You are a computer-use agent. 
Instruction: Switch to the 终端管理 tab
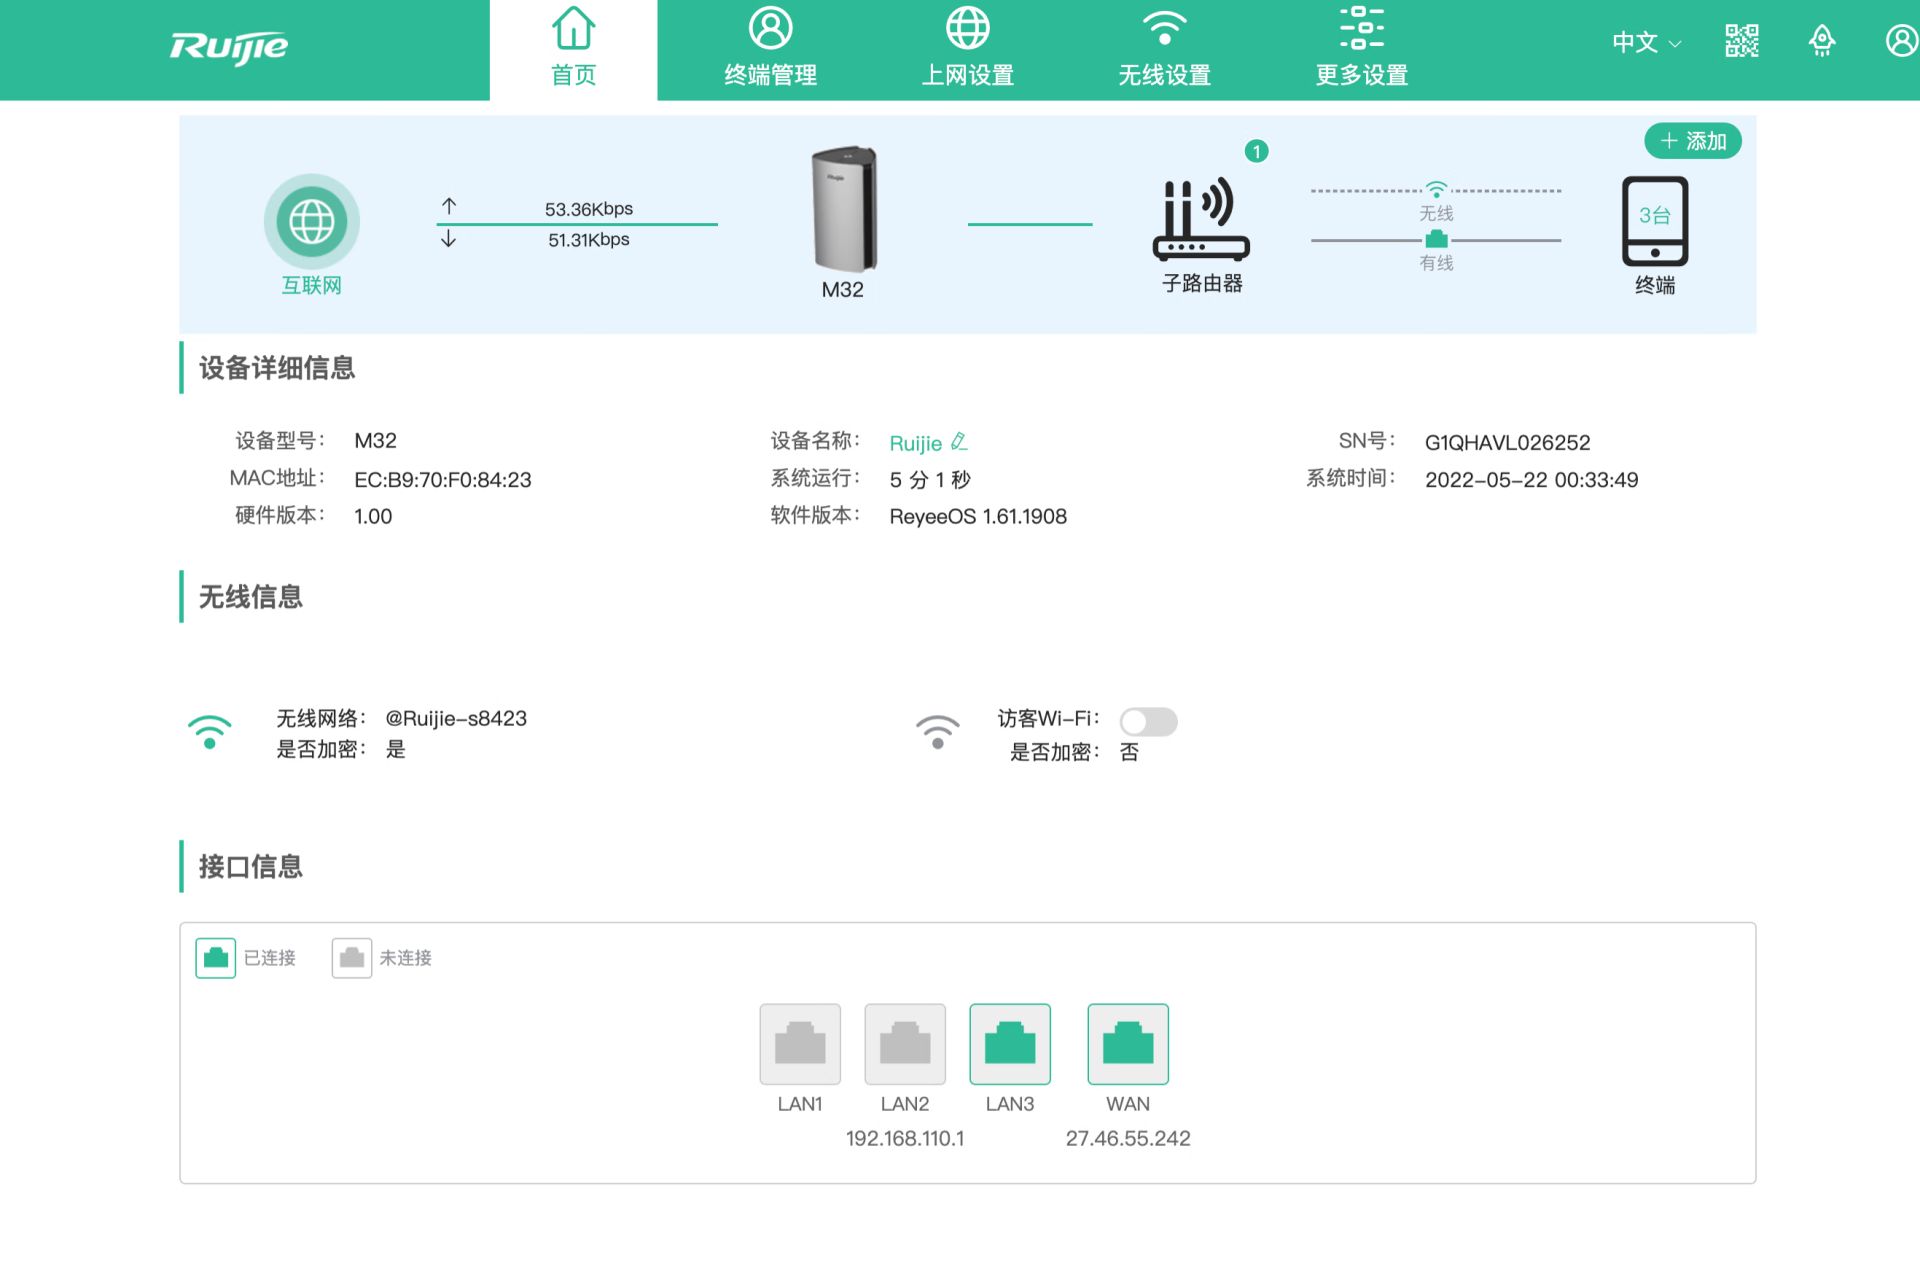pyautogui.click(x=770, y=48)
